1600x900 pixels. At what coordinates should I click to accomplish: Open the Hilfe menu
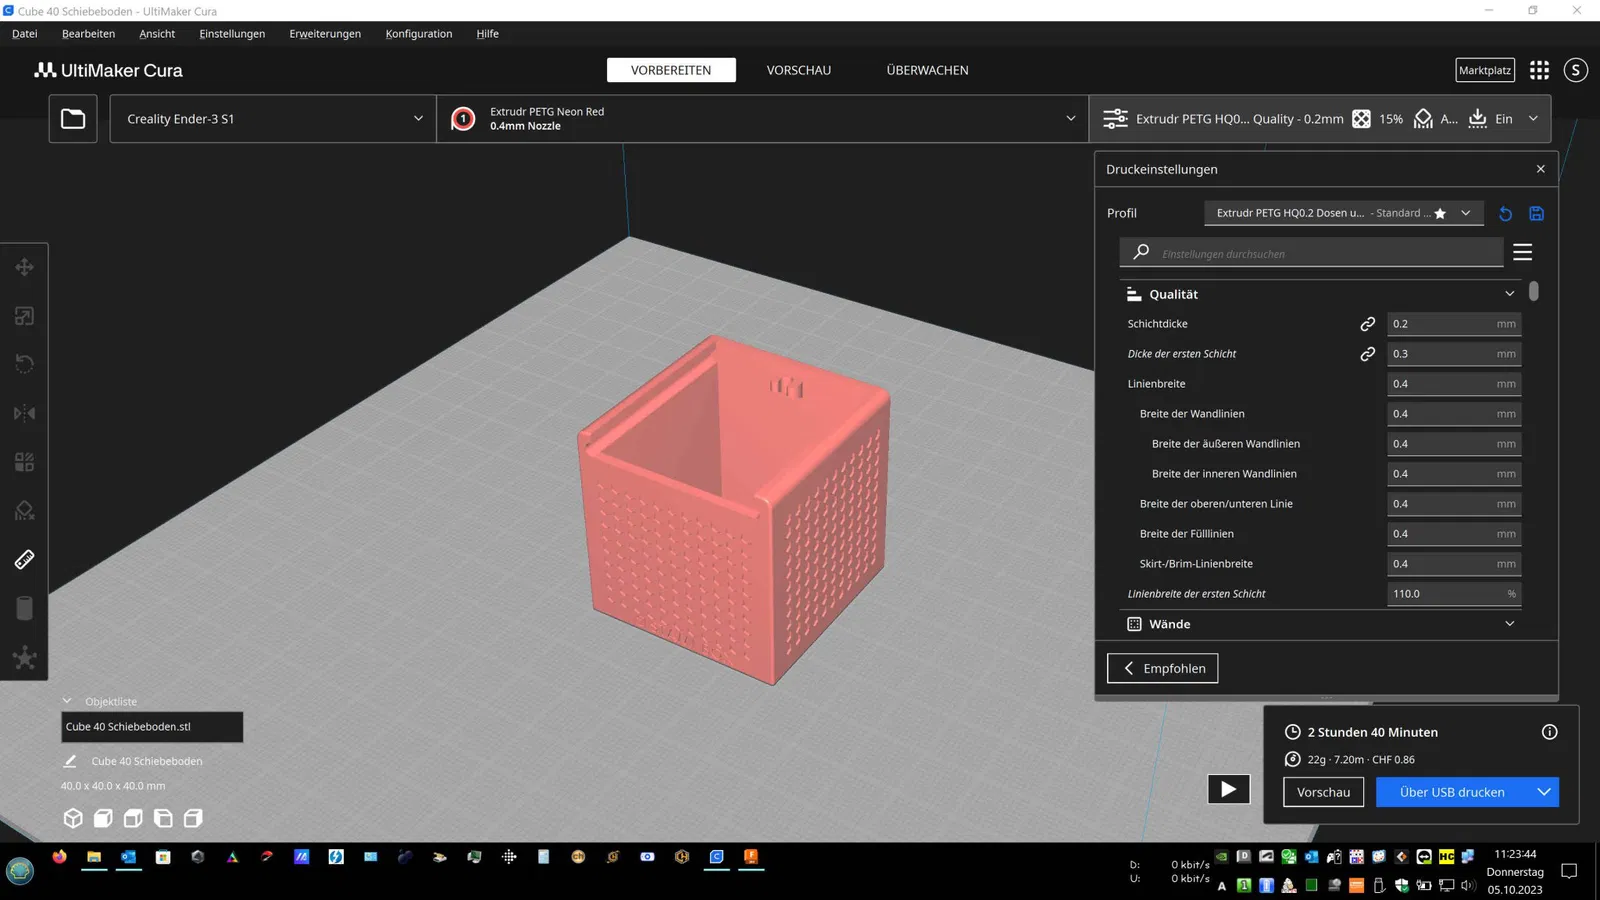pyautogui.click(x=487, y=34)
